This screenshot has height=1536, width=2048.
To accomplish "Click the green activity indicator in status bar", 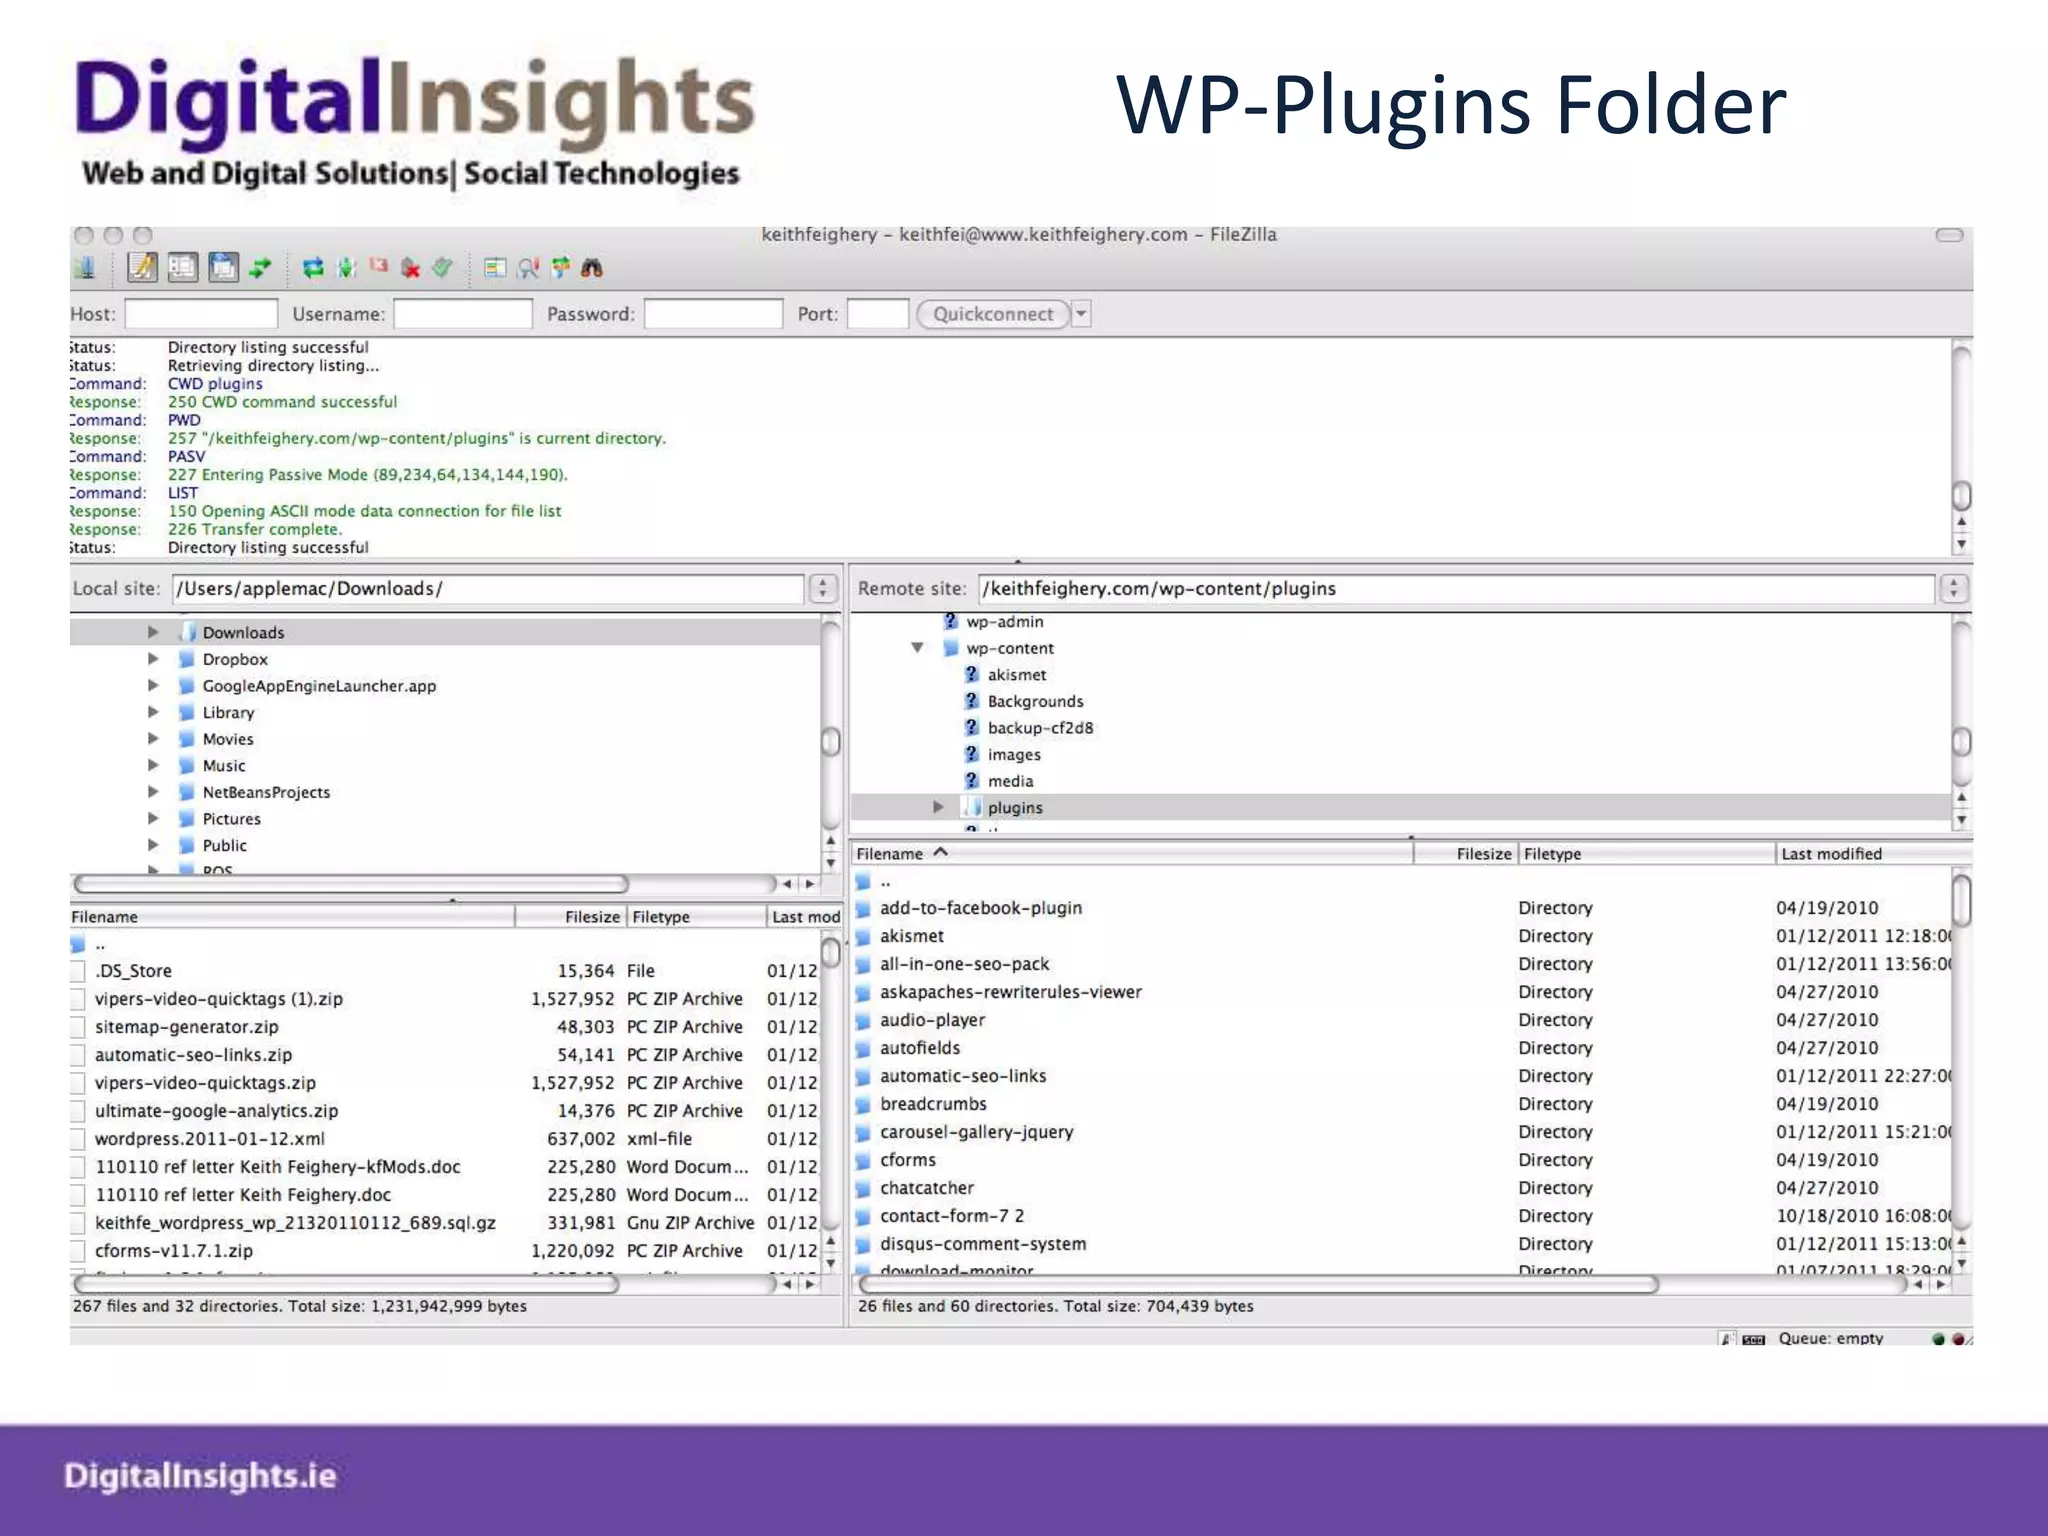I will (x=1938, y=1338).
